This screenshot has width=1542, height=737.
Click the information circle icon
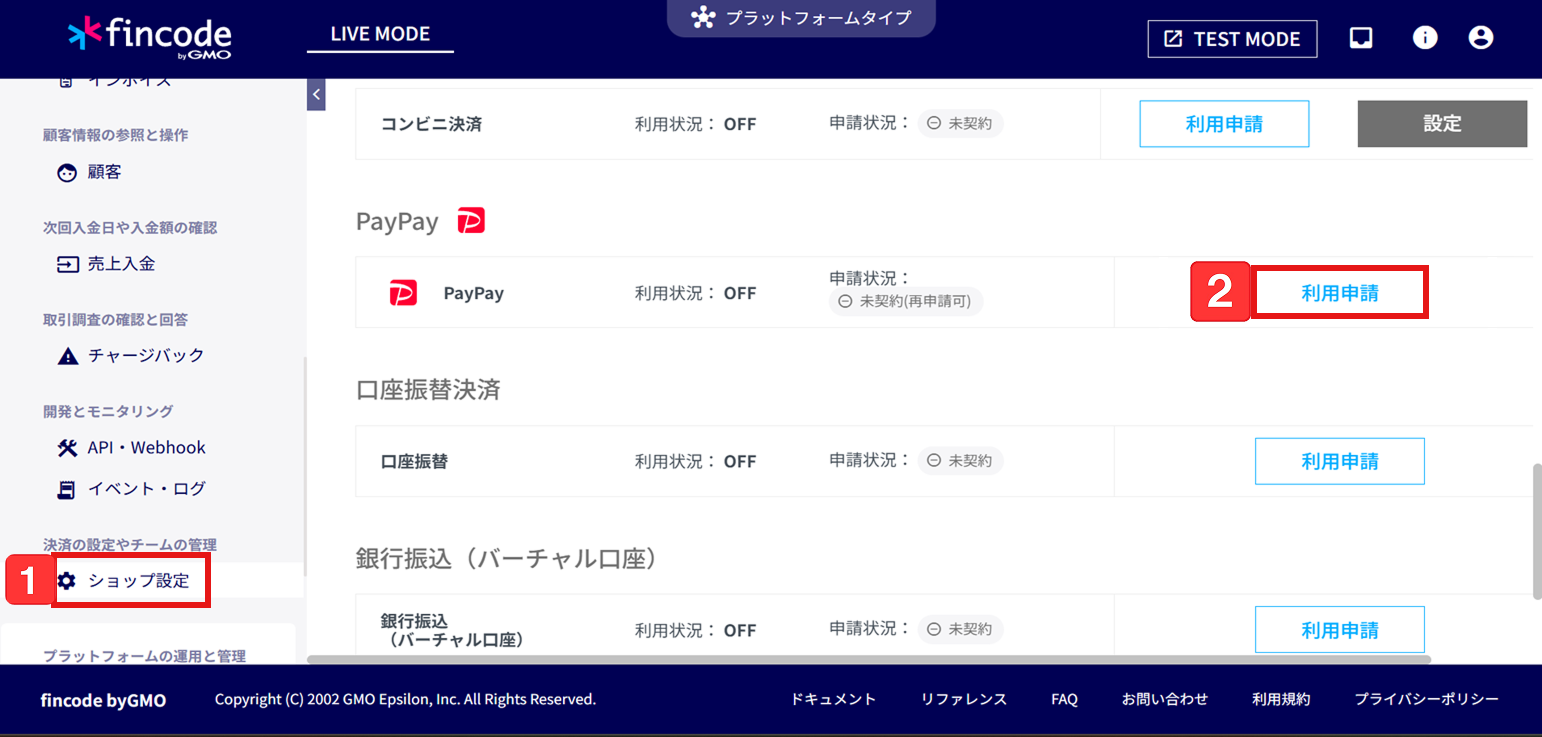click(1424, 38)
